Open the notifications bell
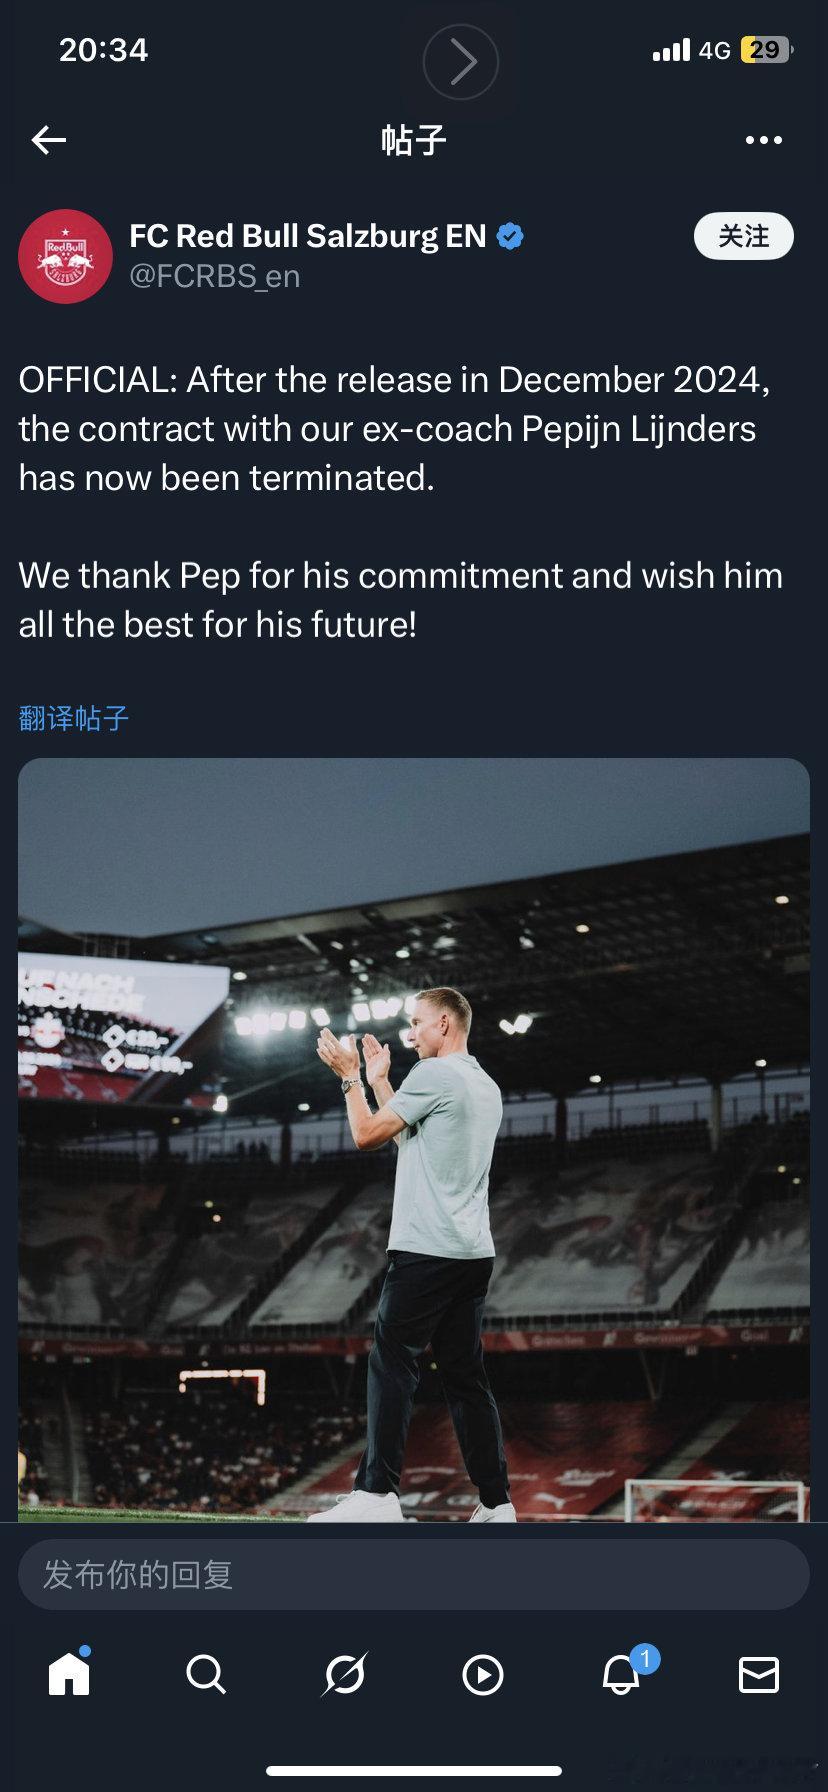828x1792 pixels. point(621,1674)
